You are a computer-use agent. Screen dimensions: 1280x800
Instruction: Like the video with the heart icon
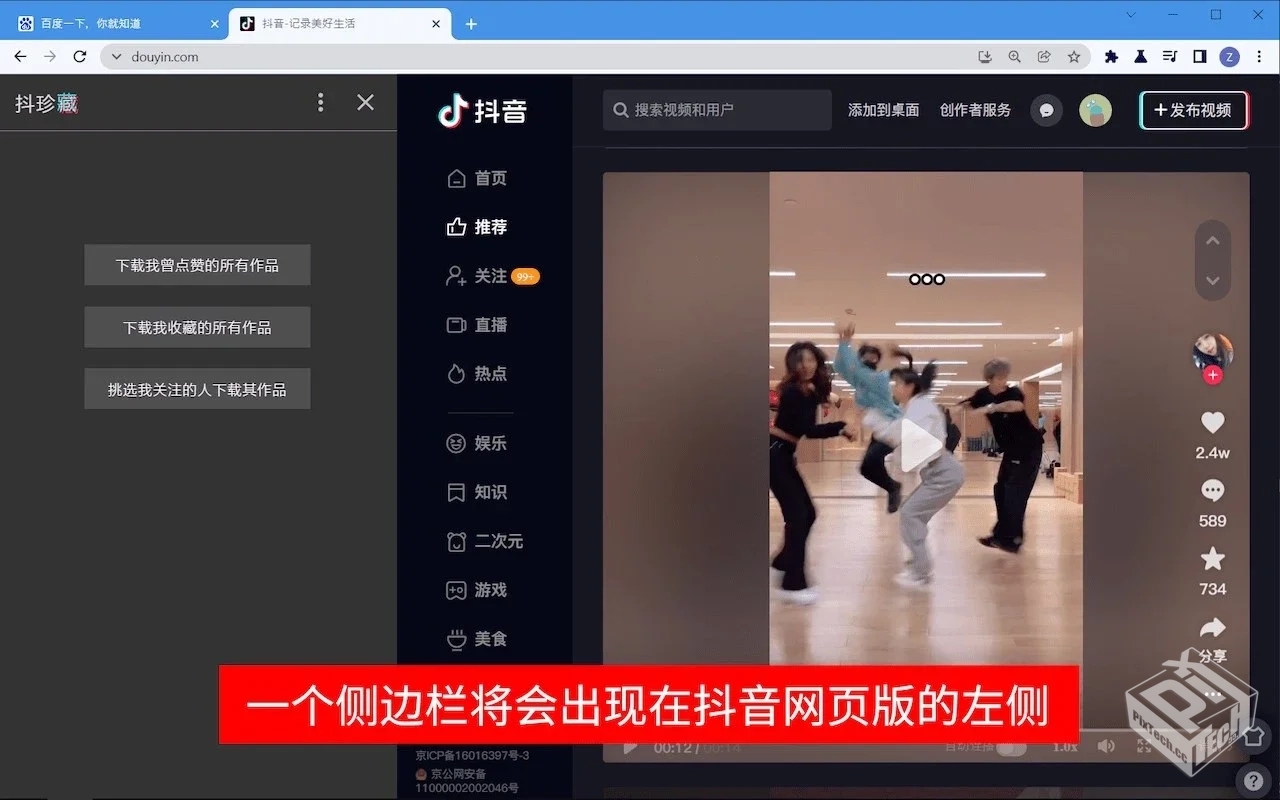click(1212, 422)
